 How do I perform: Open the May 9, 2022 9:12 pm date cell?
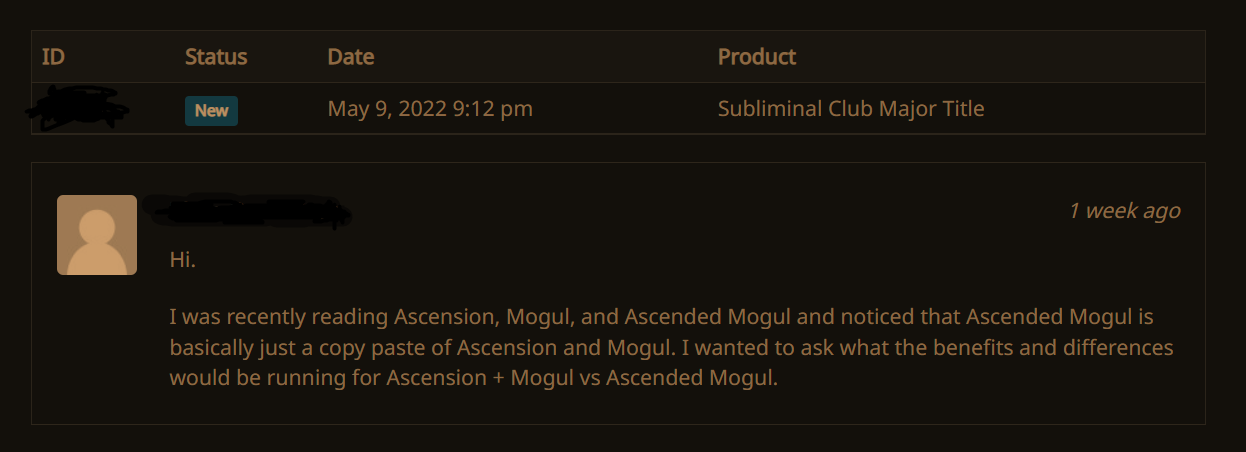[430, 109]
